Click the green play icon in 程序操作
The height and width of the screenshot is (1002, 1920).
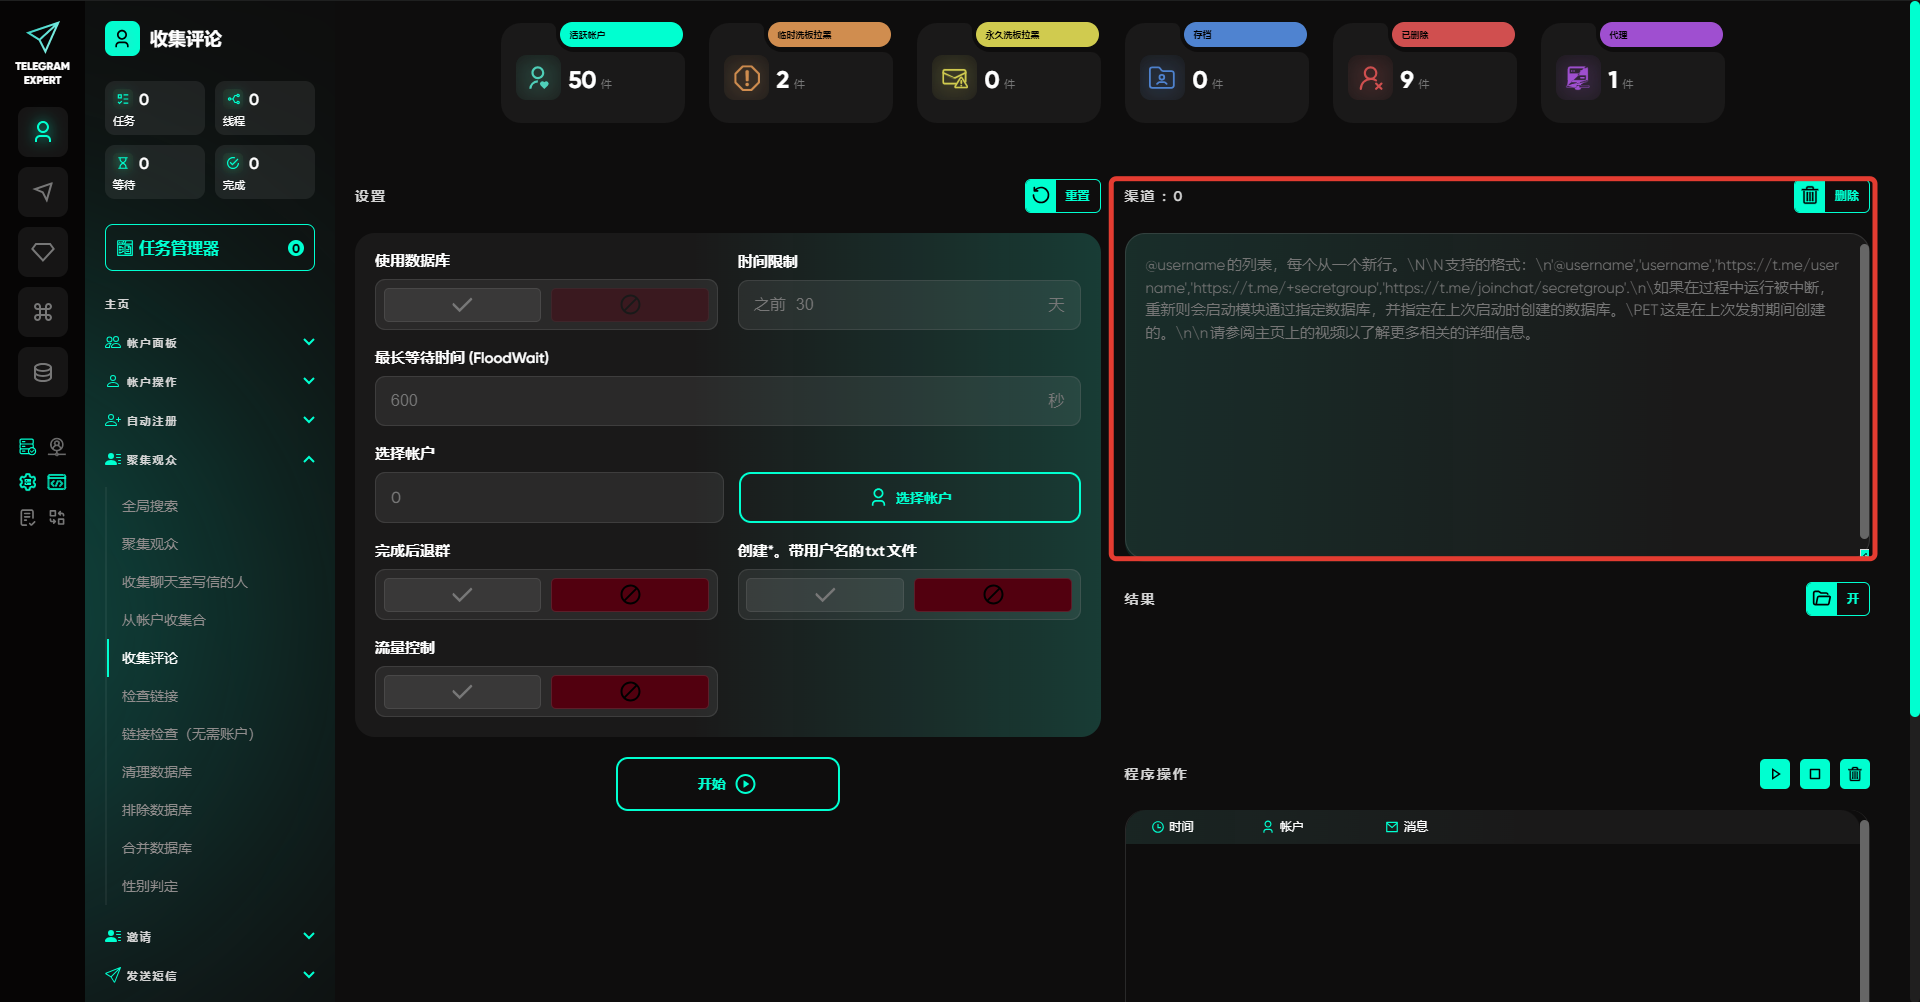tap(1774, 774)
